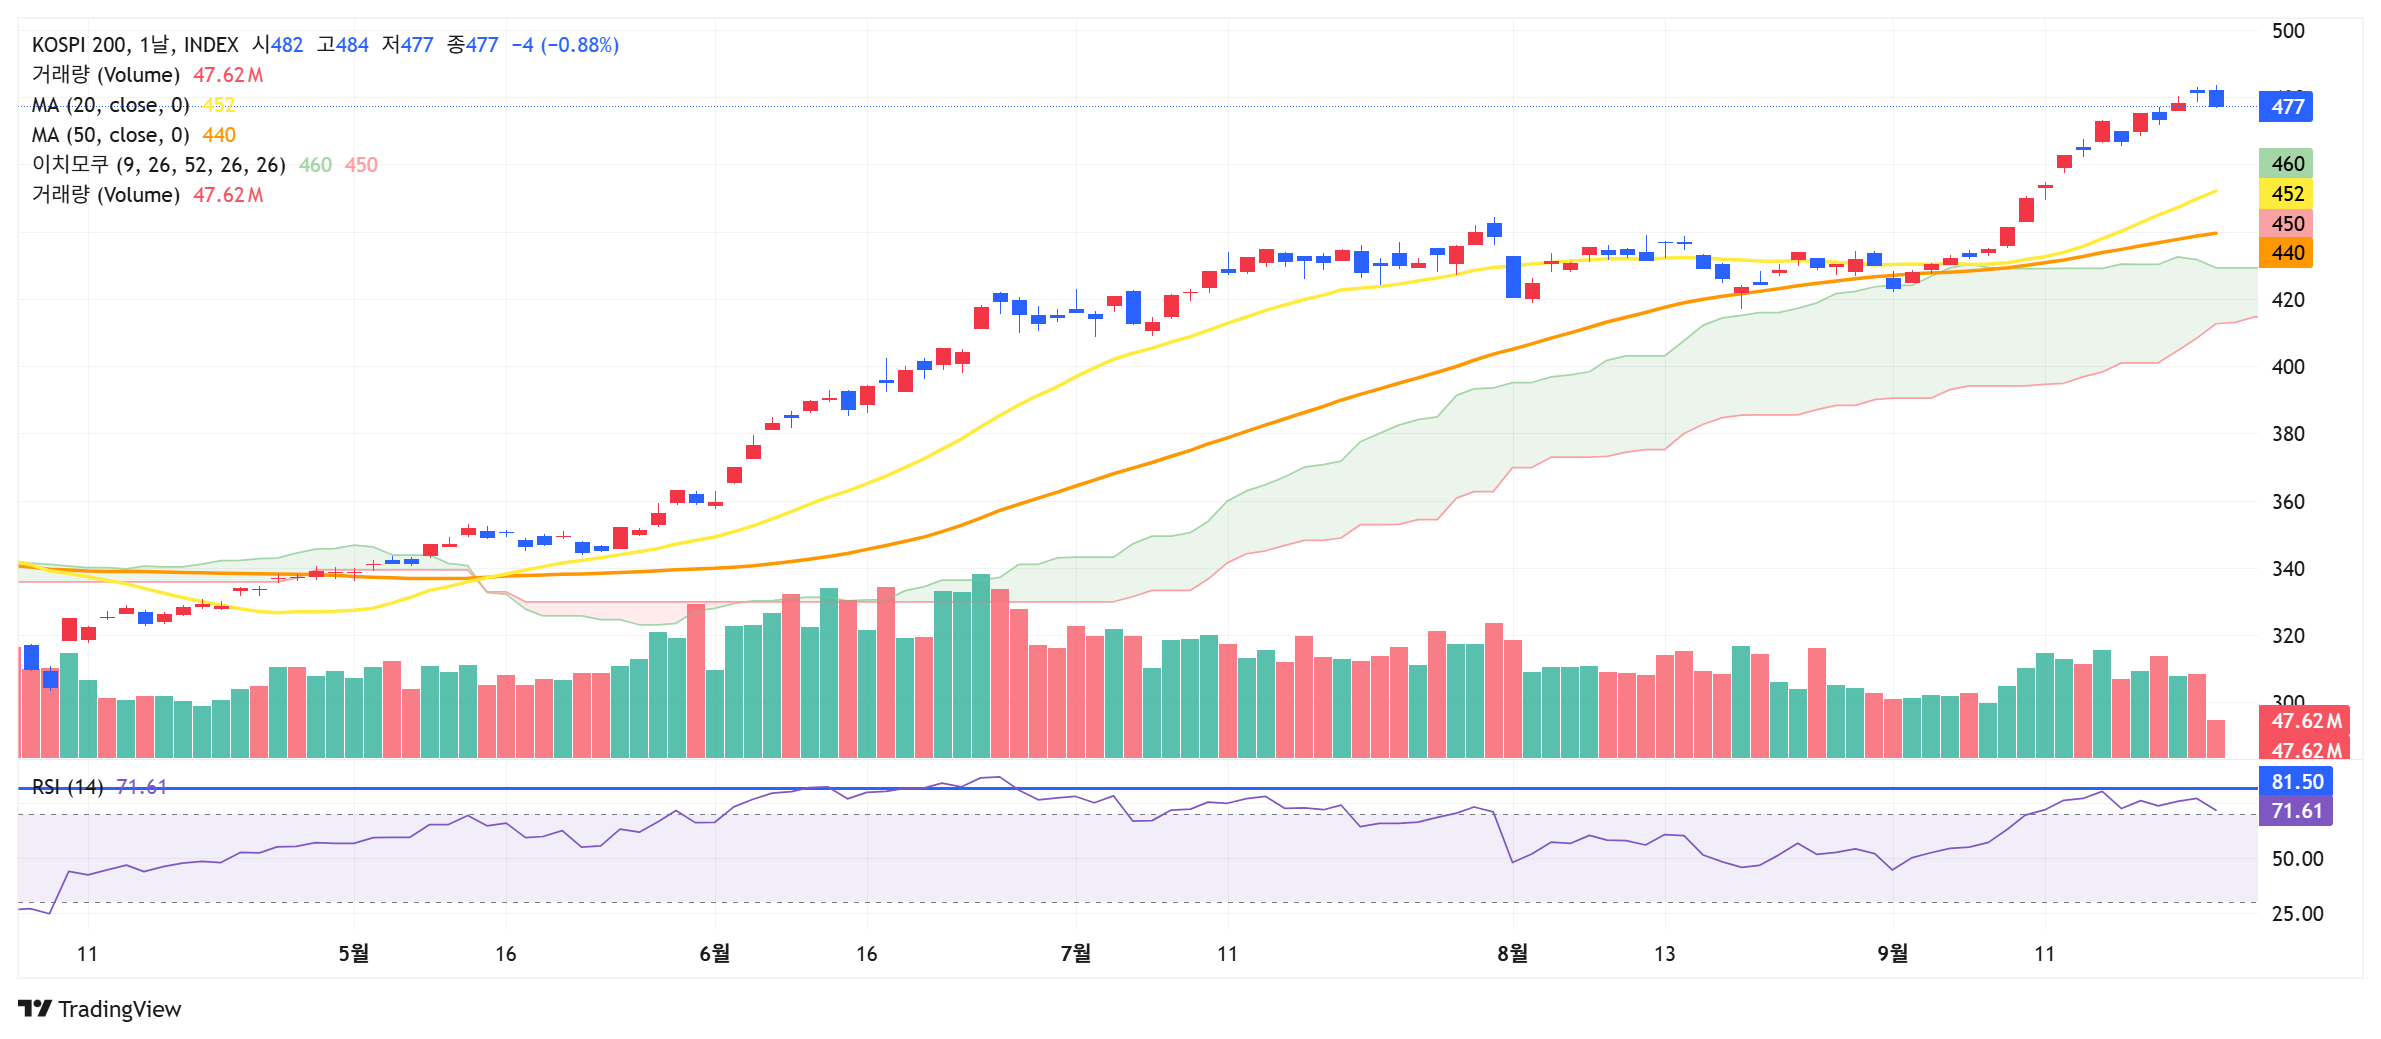Click the 25.00 RSI axis label
Viewport: 2381px width, 1039px height.
click(x=2297, y=914)
